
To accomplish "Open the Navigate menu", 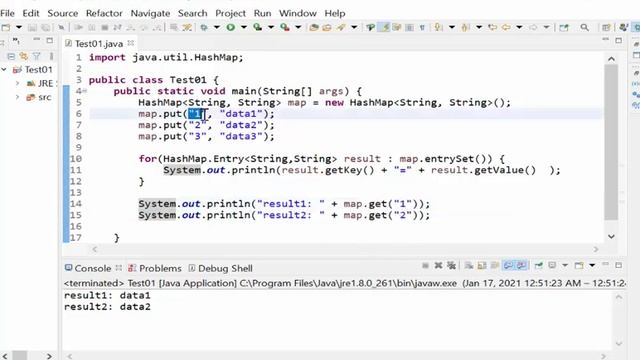I will pyautogui.click(x=150, y=13).
